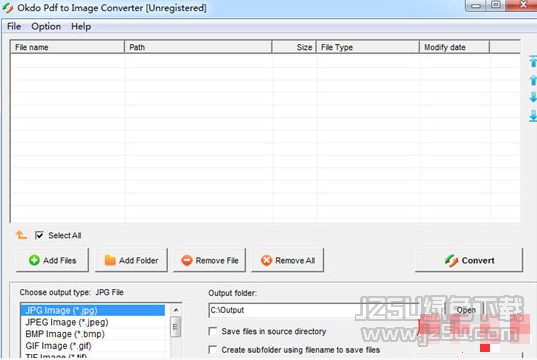
Task: Click the Add Files button
Action: click(52, 260)
